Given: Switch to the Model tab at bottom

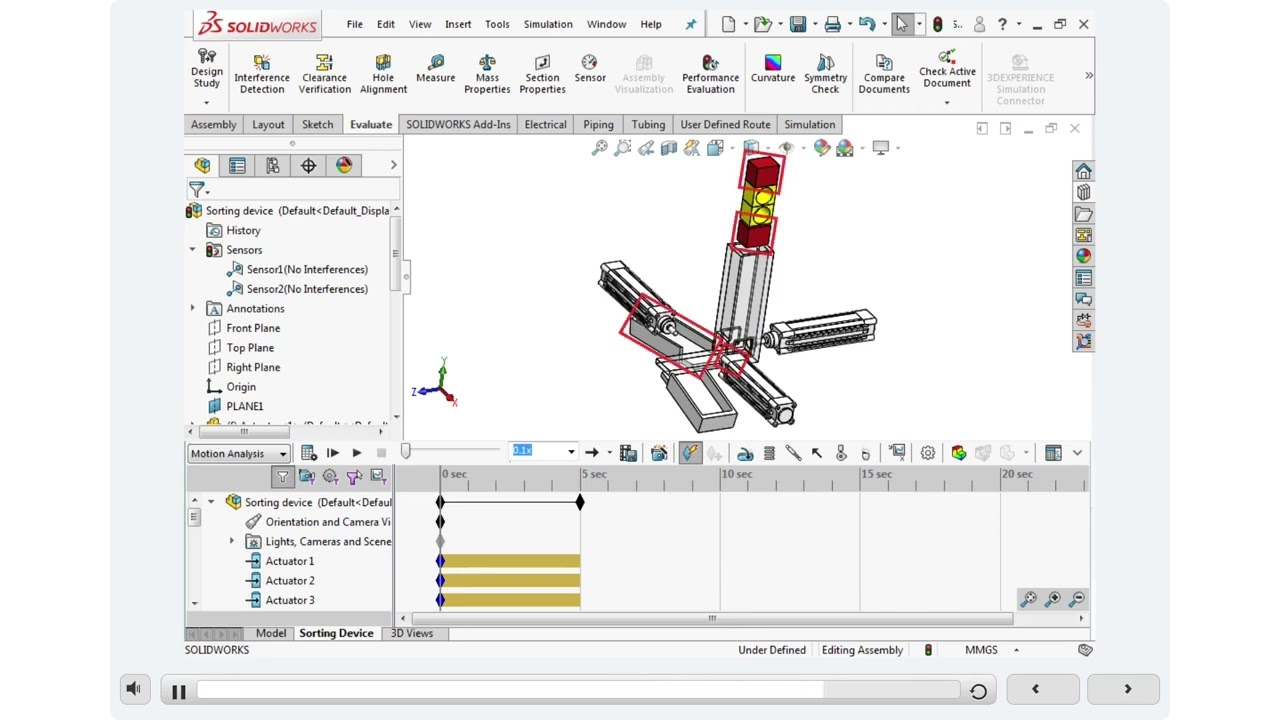Looking at the screenshot, I should [271, 633].
